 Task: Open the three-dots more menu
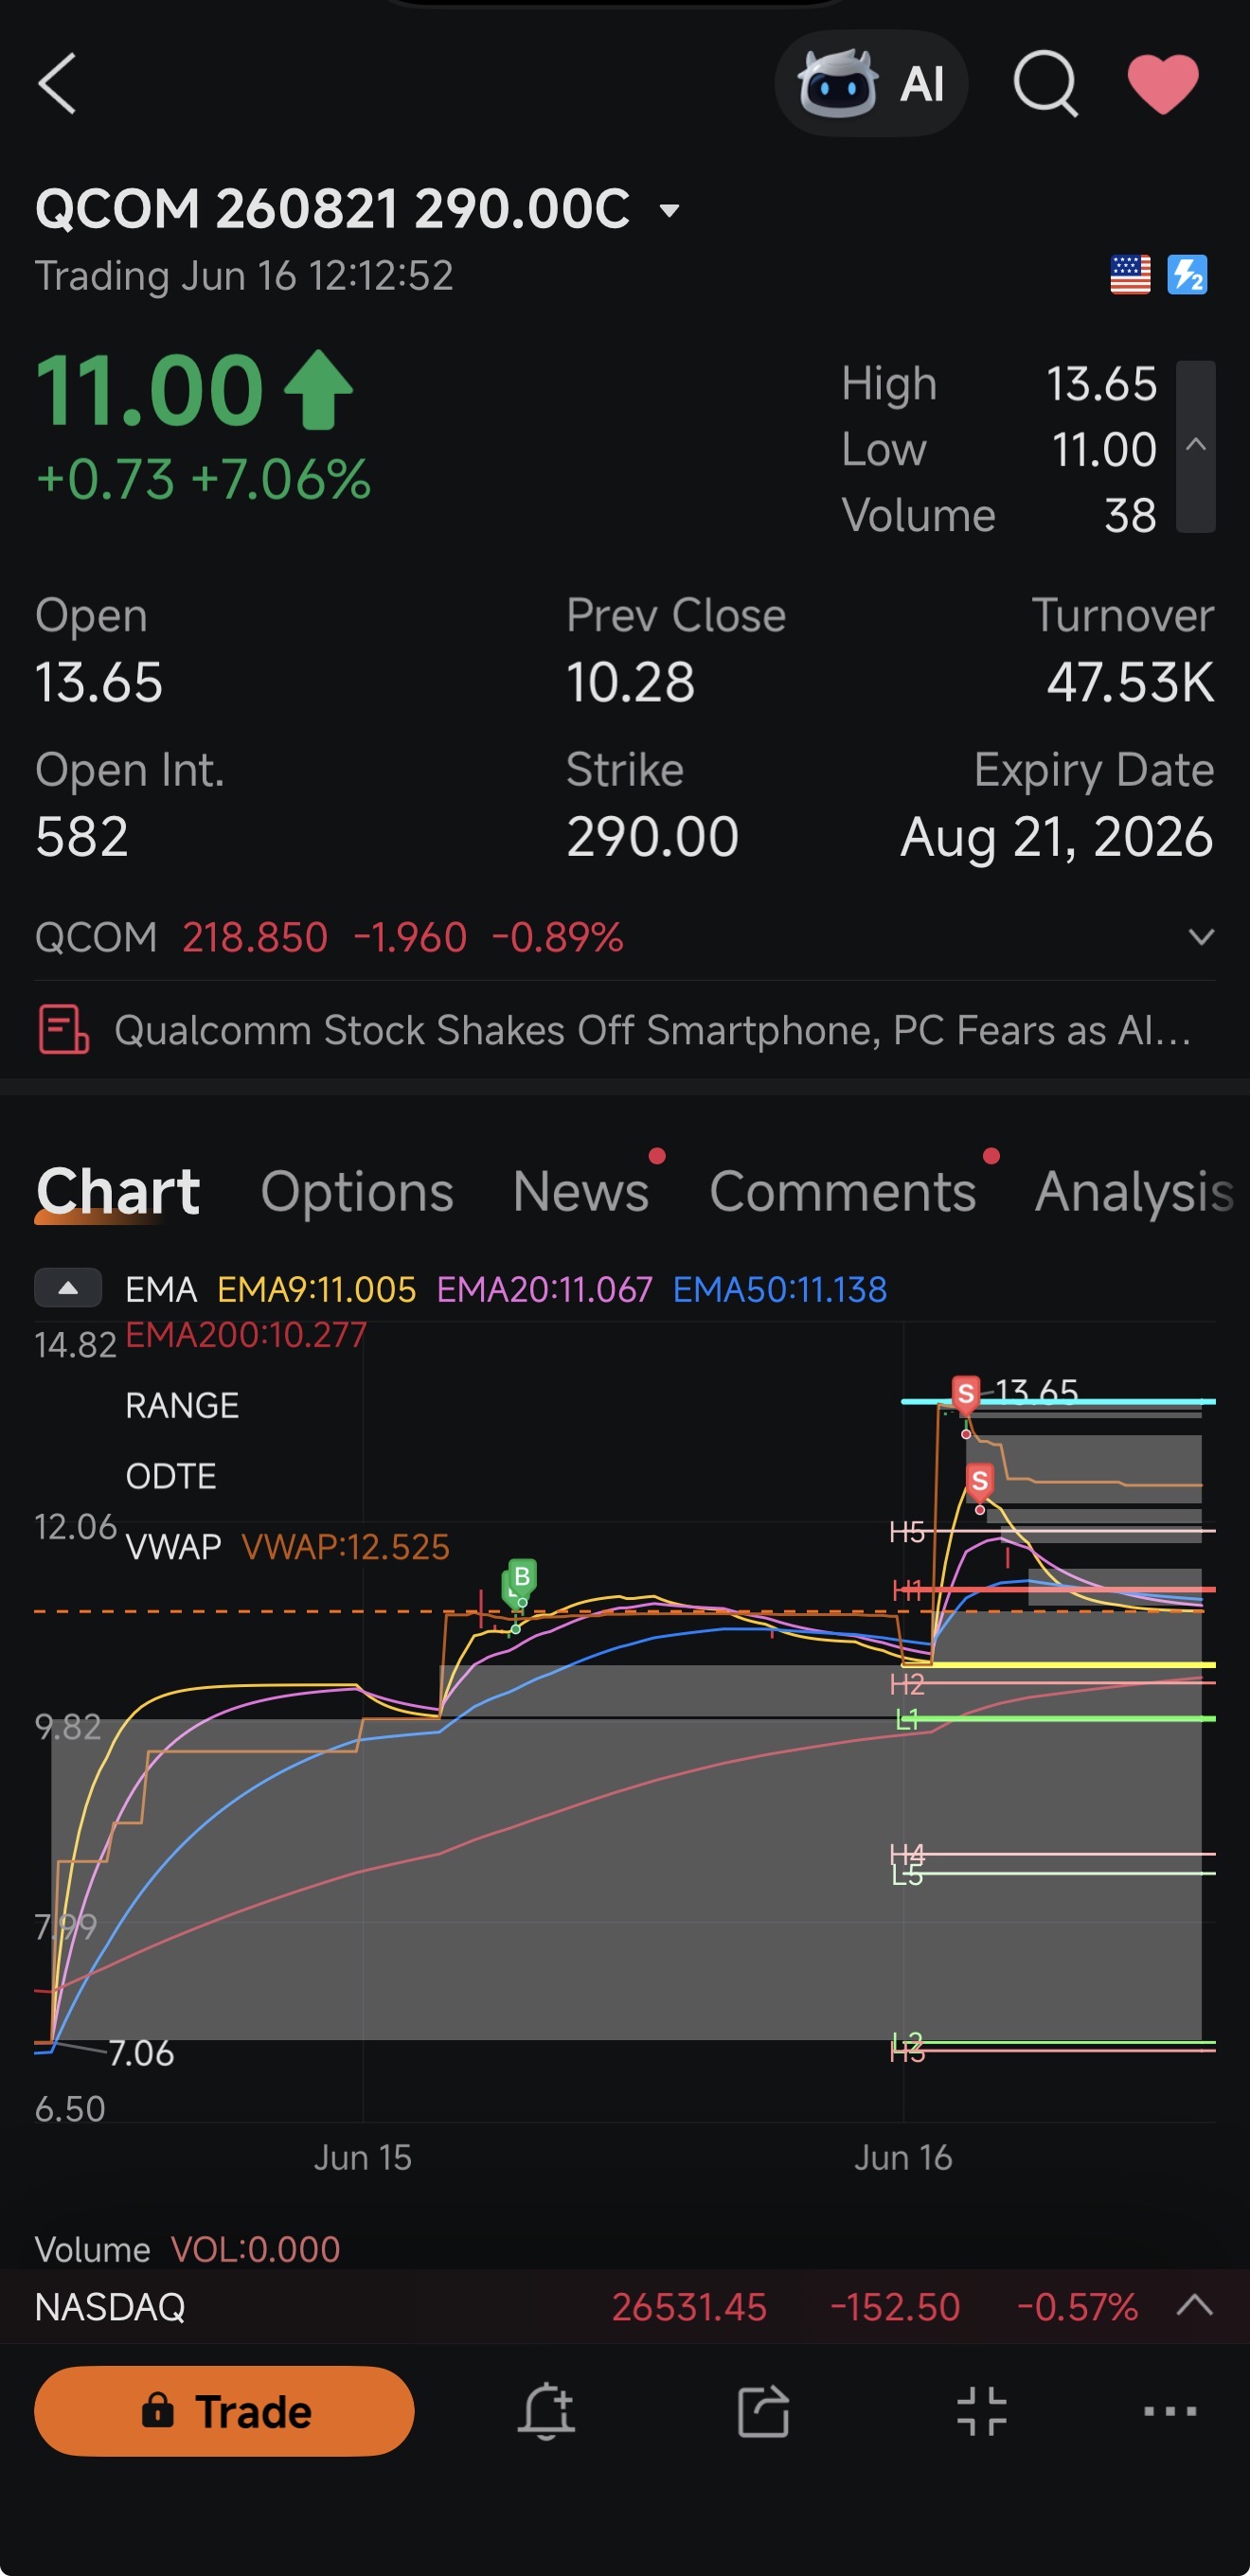pyautogui.click(x=1169, y=2411)
